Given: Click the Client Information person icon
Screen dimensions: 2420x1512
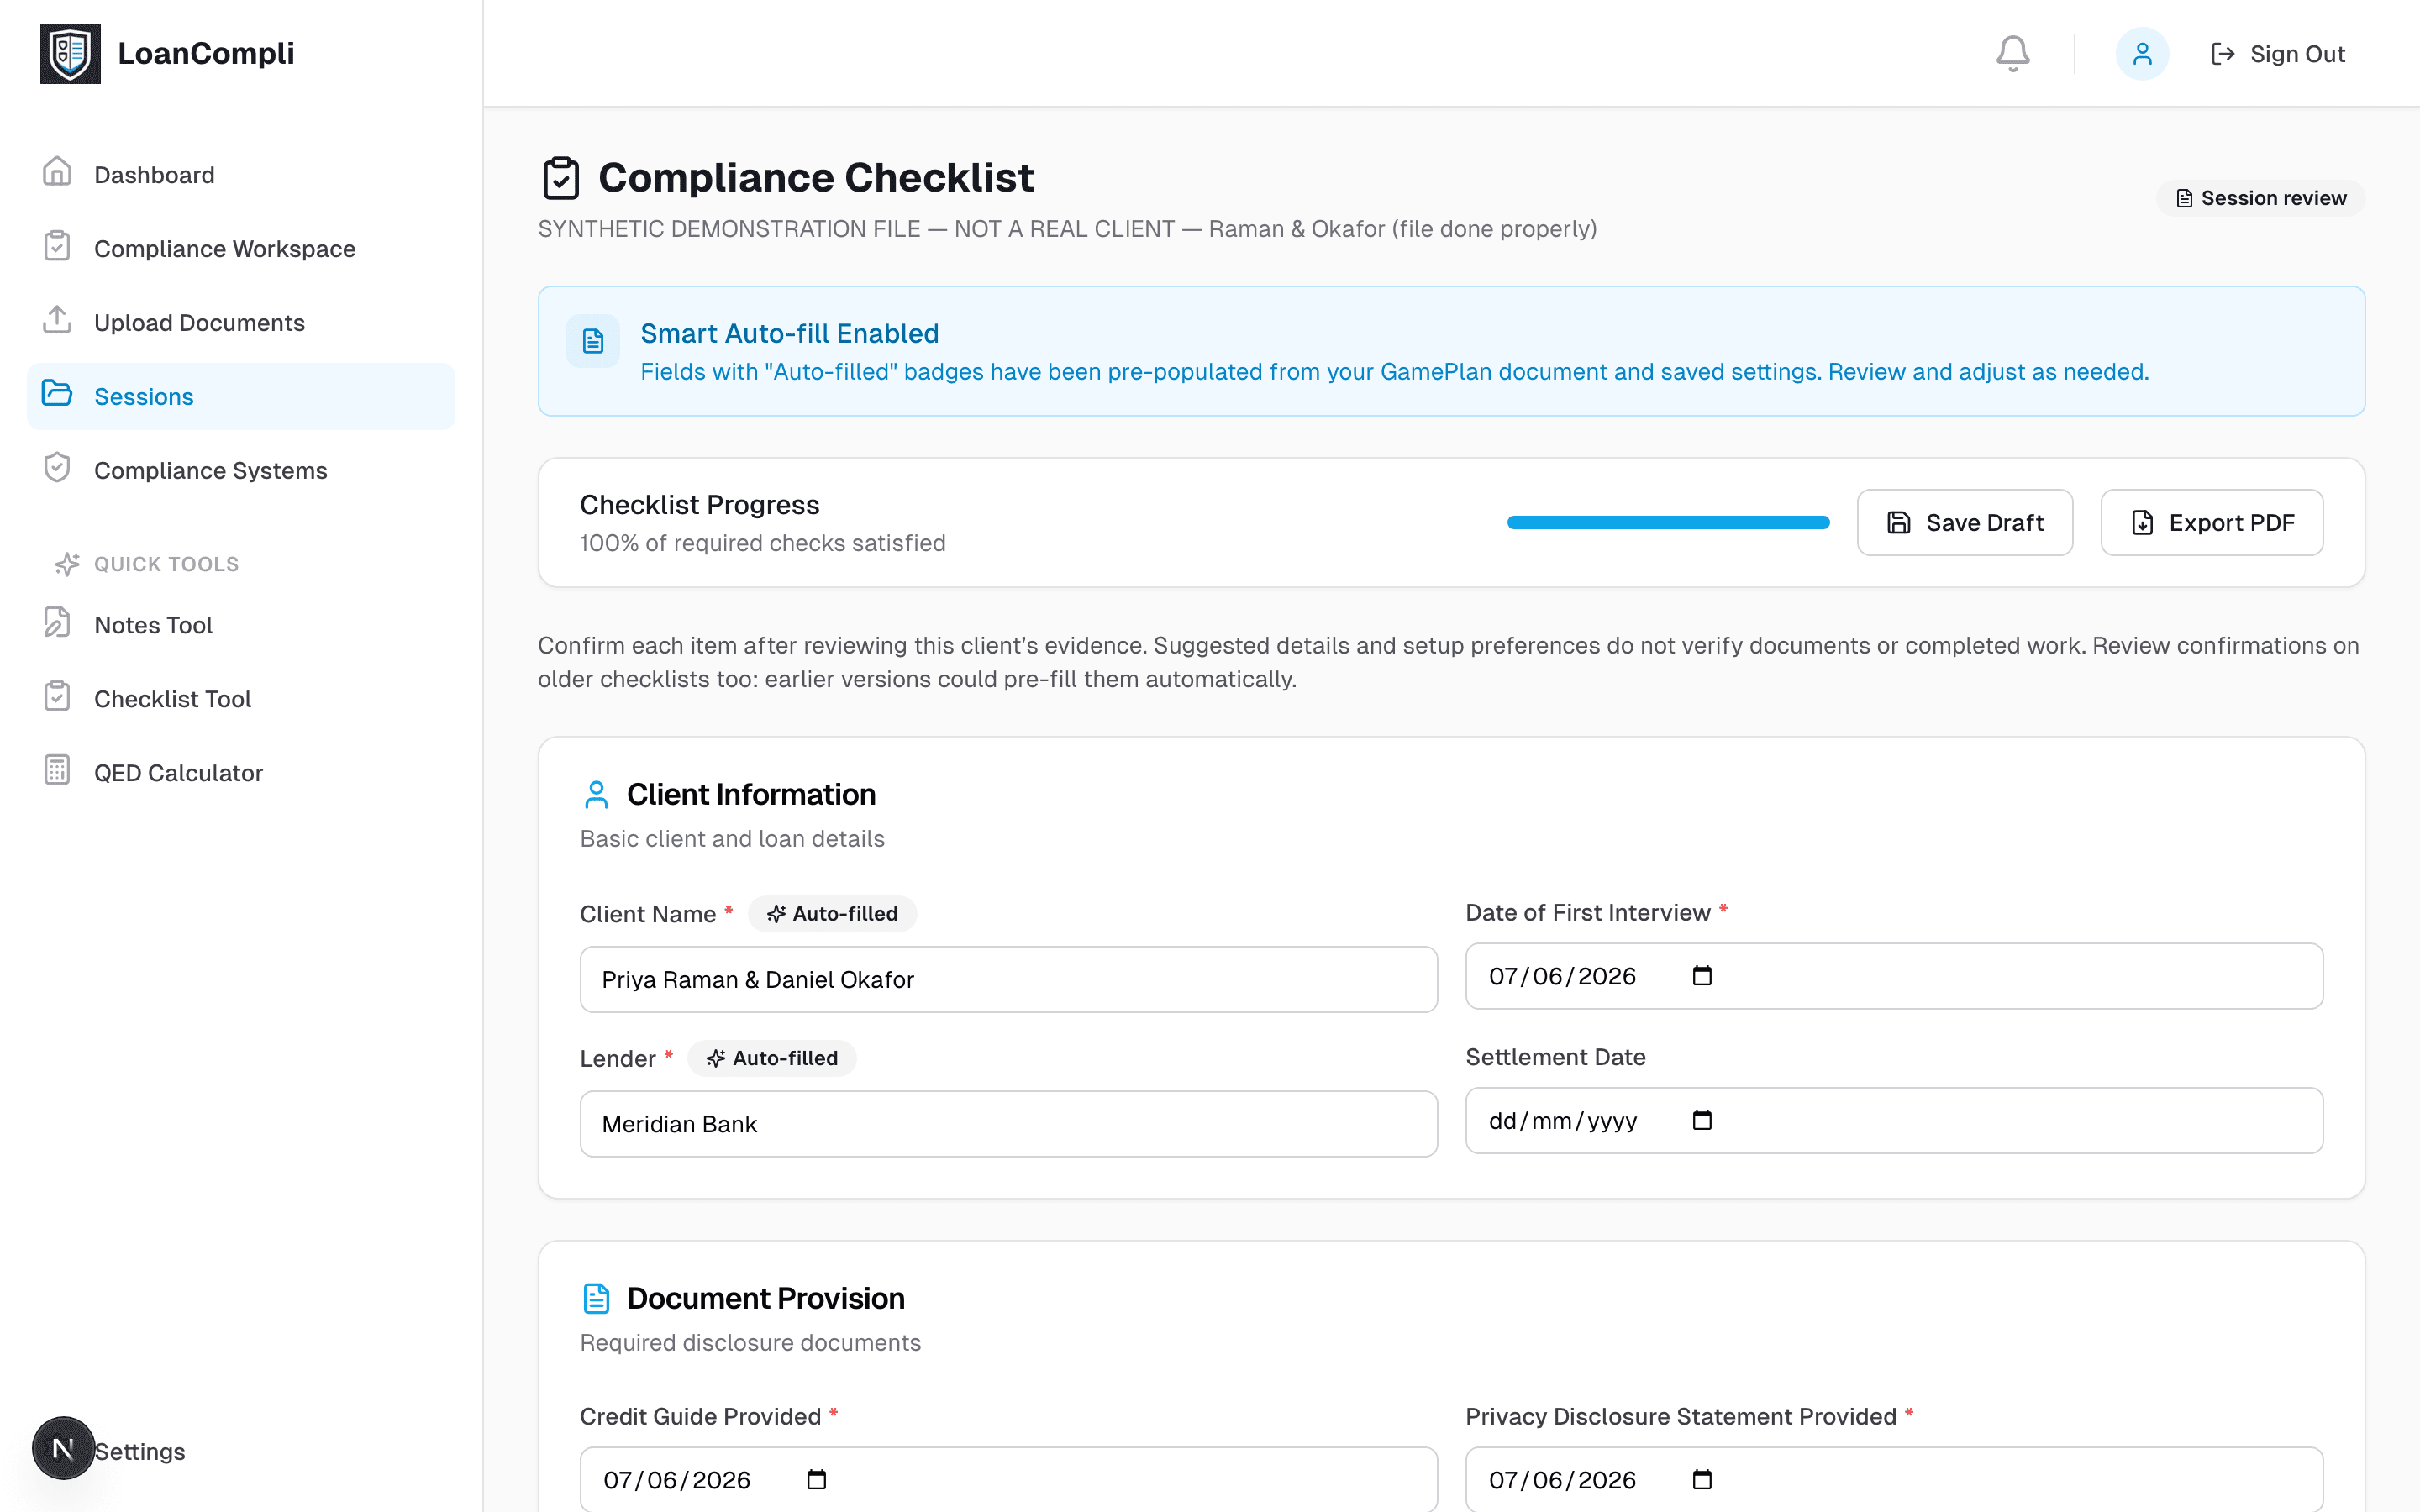Looking at the screenshot, I should tap(596, 795).
